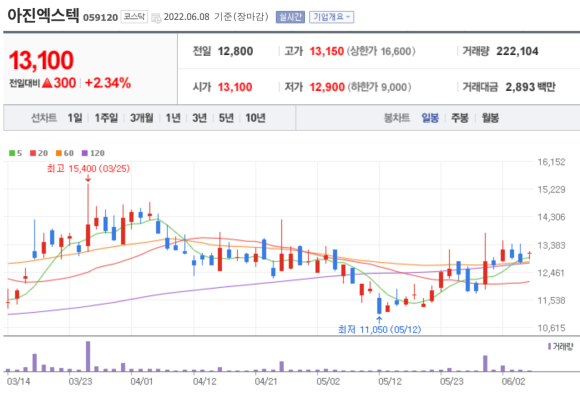Image resolution: width=580 pixels, height=393 pixels.
Task: Select the 3년 line chart tab
Action: tap(199, 118)
